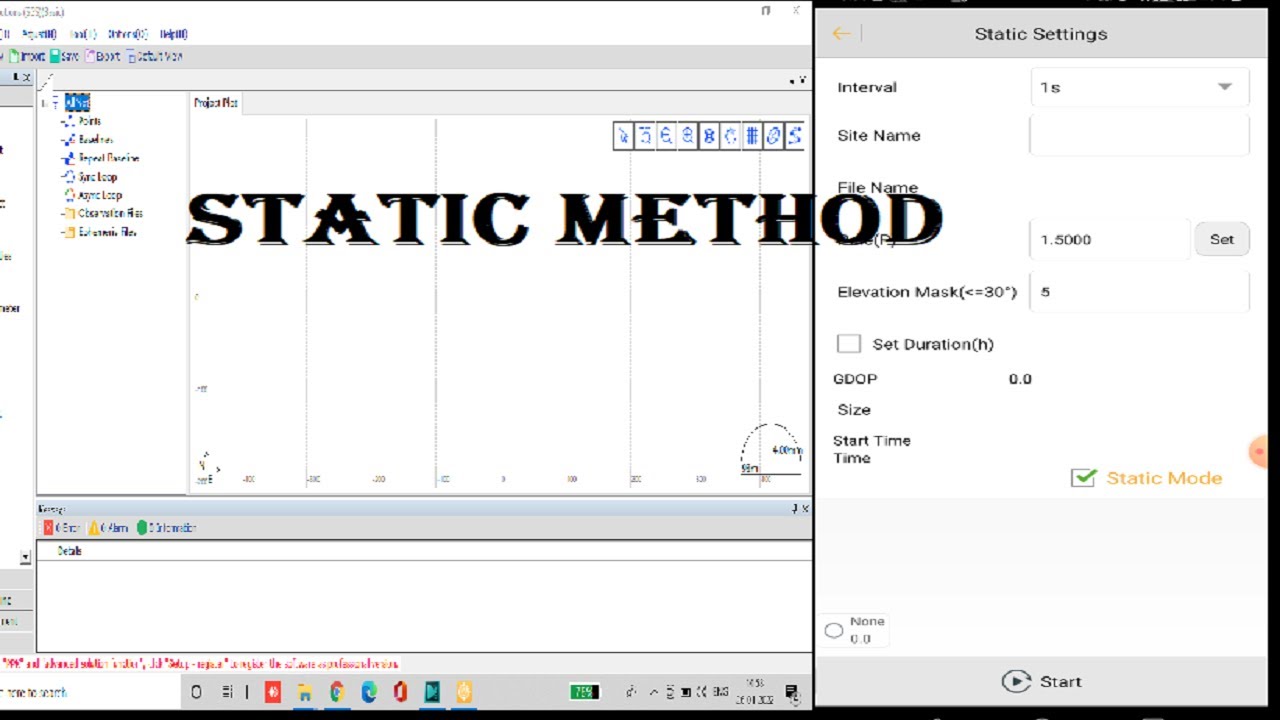Click the last plot toolbar icon beside ellipse

coord(795,136)
